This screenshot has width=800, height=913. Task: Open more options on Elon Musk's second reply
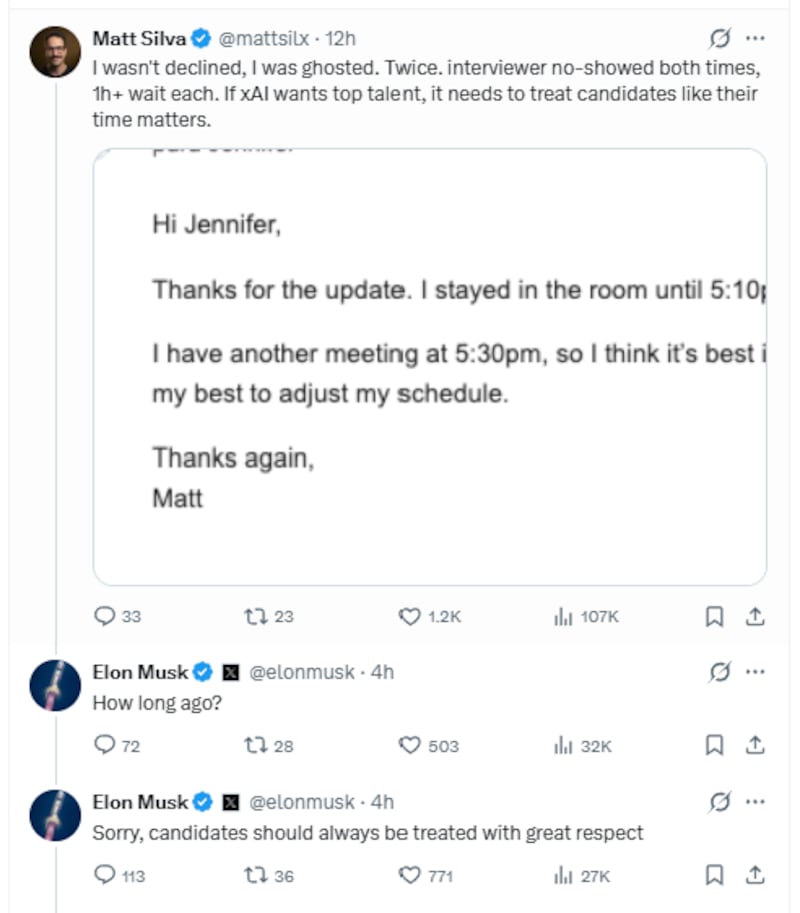[x=757, y=801]
